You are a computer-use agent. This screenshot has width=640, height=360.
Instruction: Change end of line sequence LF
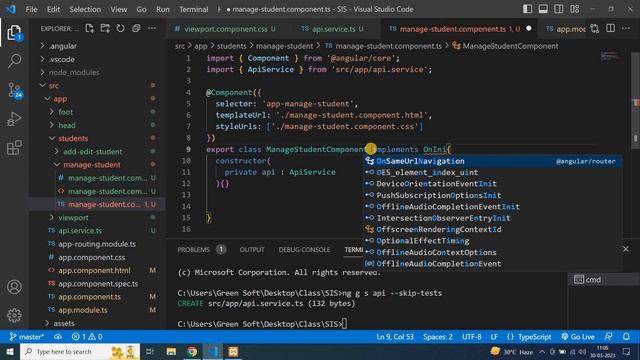click(494, 337)
